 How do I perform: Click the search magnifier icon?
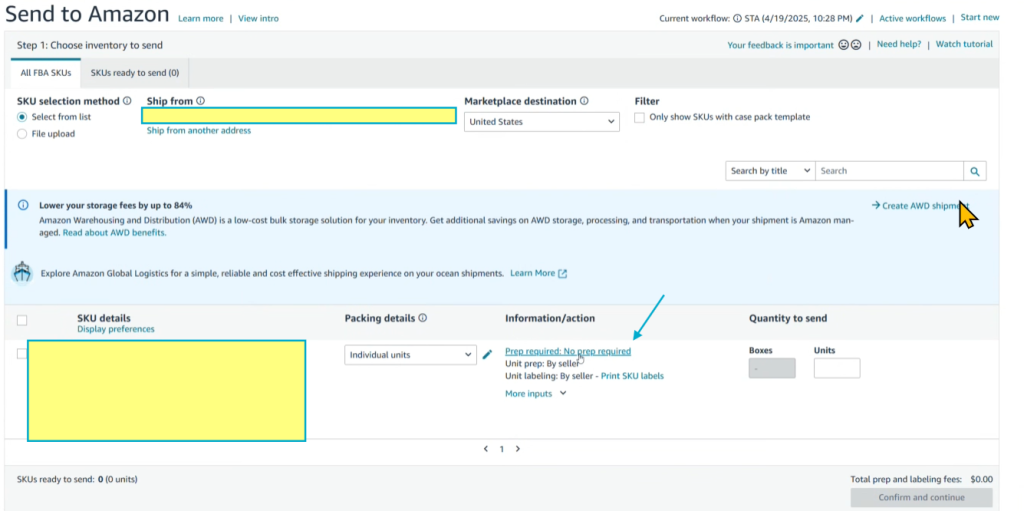(976, 171)
